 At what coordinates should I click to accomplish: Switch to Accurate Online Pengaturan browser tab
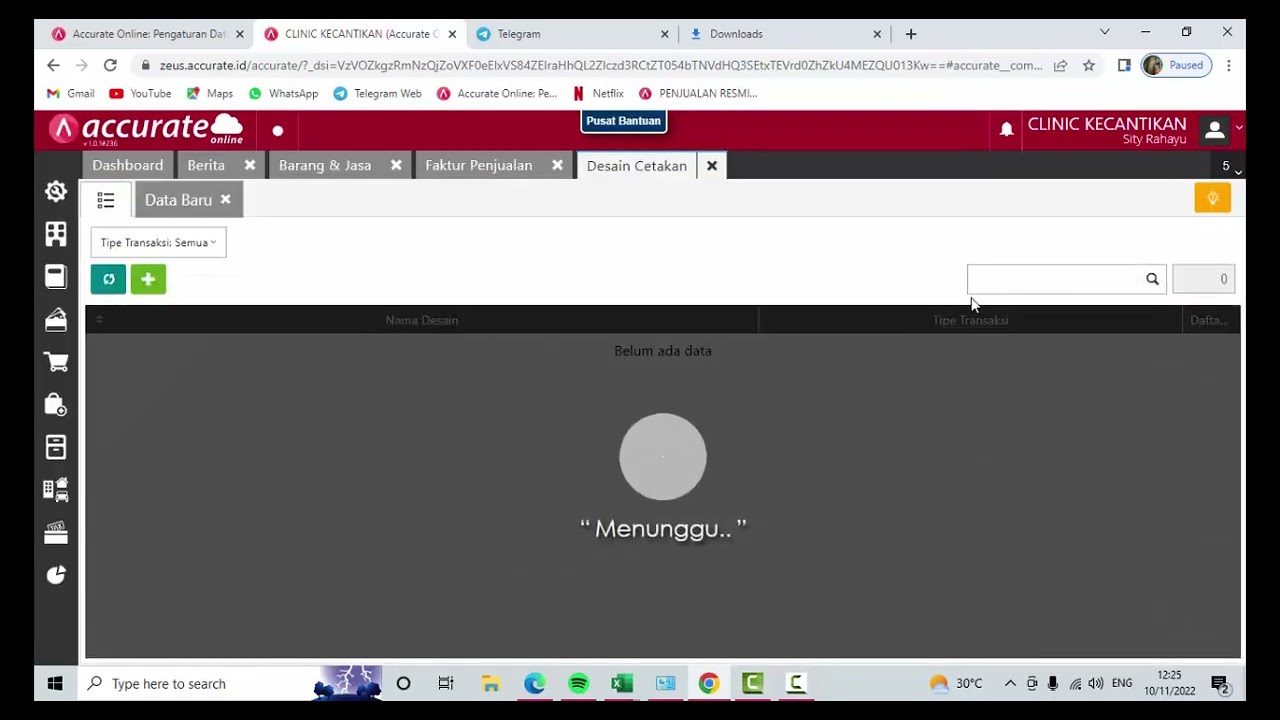point(147,34)
